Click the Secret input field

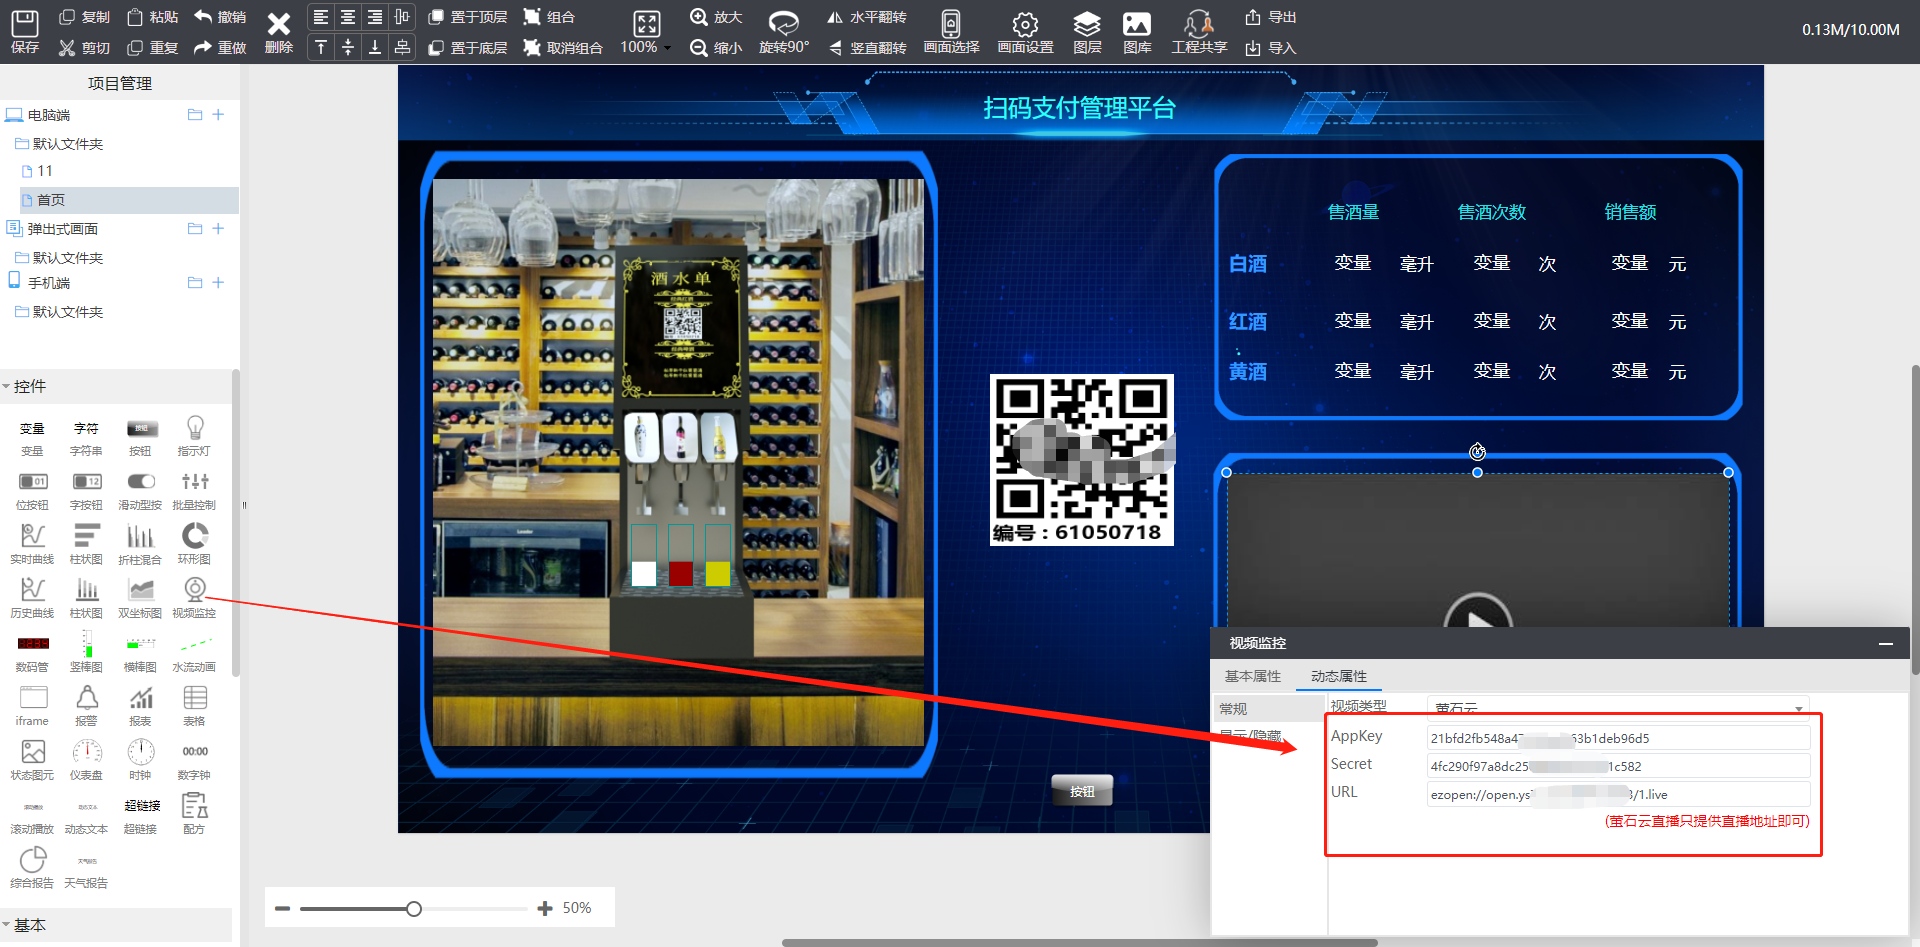coord(1618,766)
